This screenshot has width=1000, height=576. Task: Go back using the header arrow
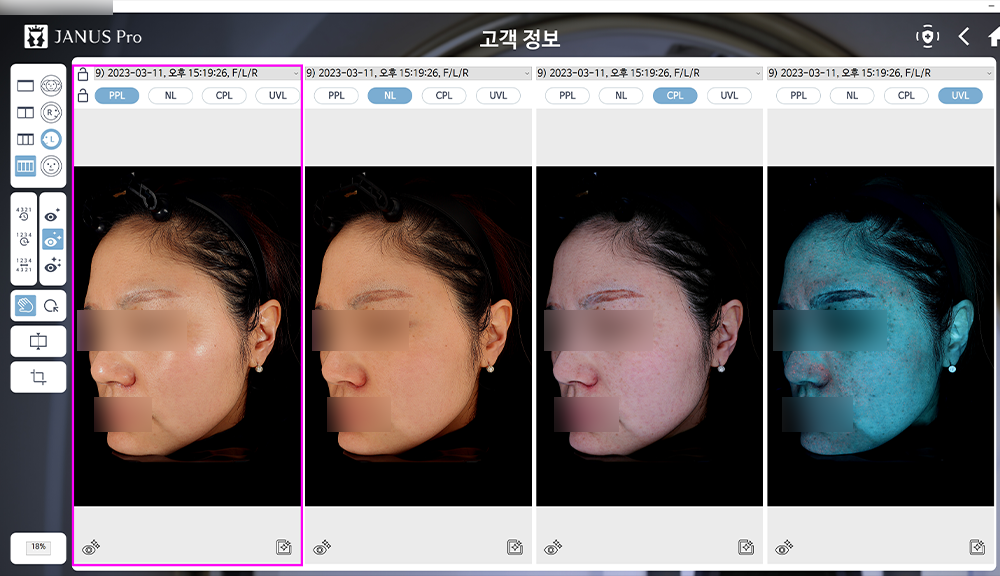[x=964, y=36]
